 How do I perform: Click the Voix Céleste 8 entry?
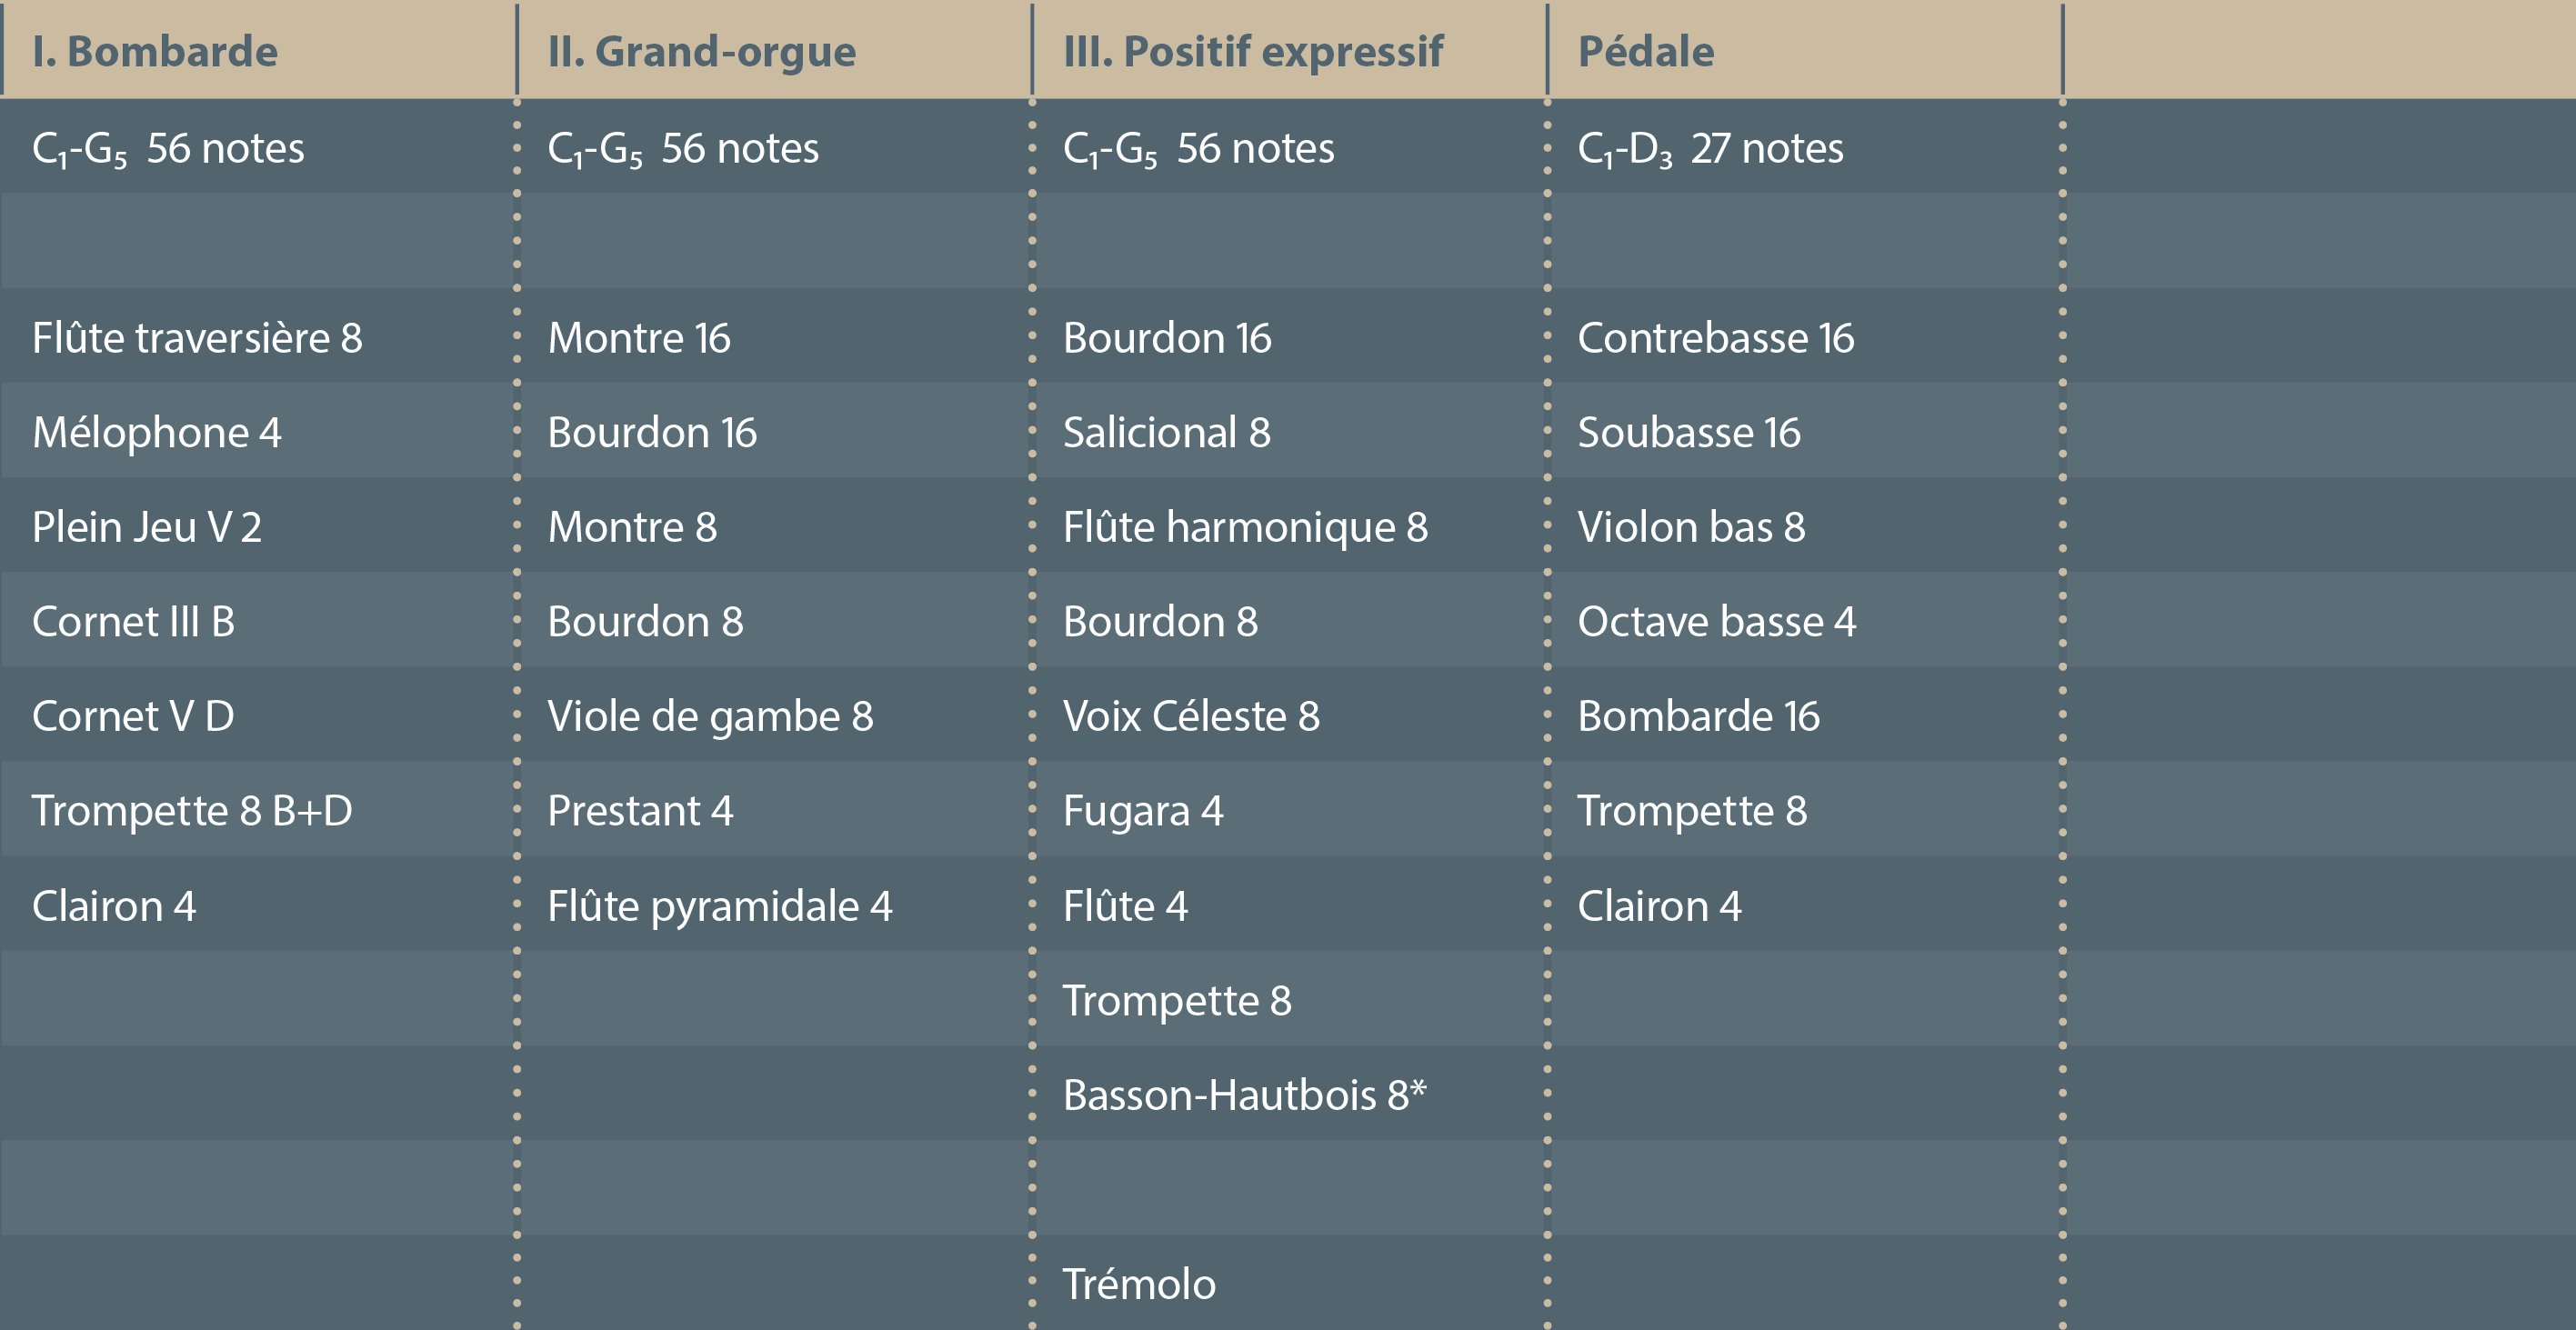1191,716
